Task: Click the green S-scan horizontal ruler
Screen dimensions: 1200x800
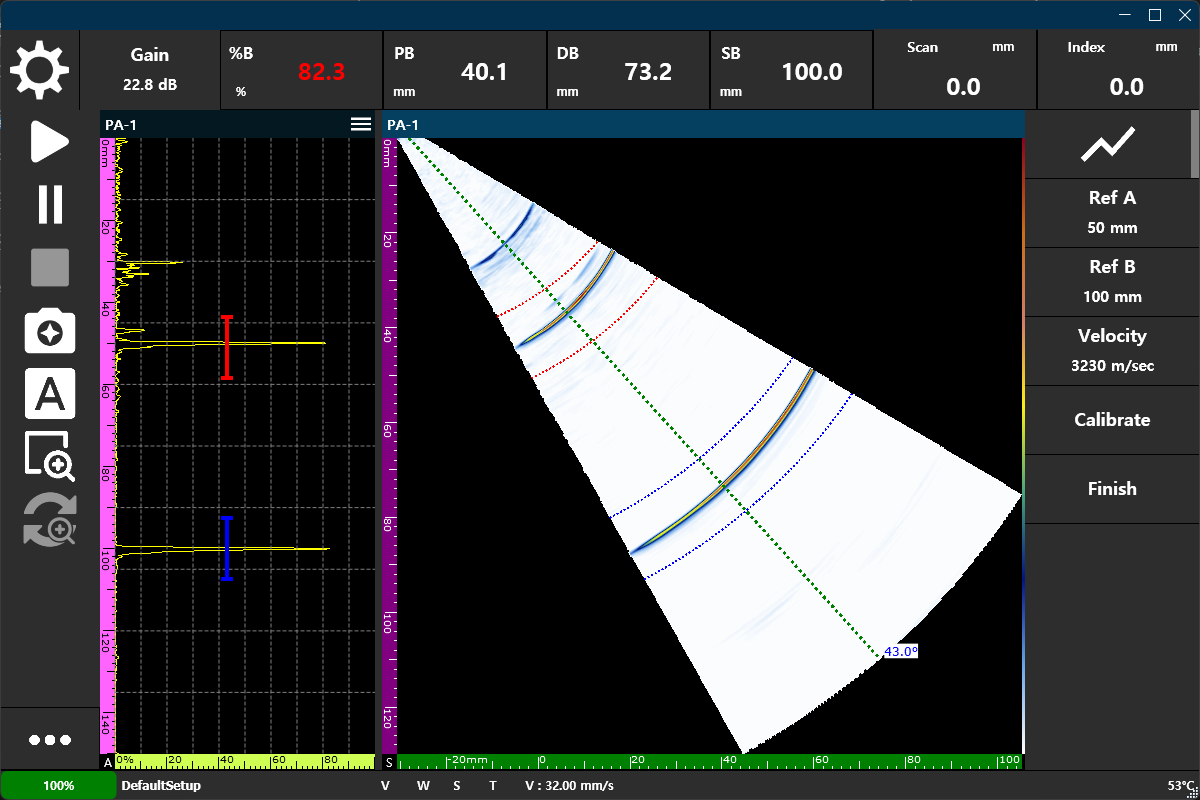Action: coord(710,762)
